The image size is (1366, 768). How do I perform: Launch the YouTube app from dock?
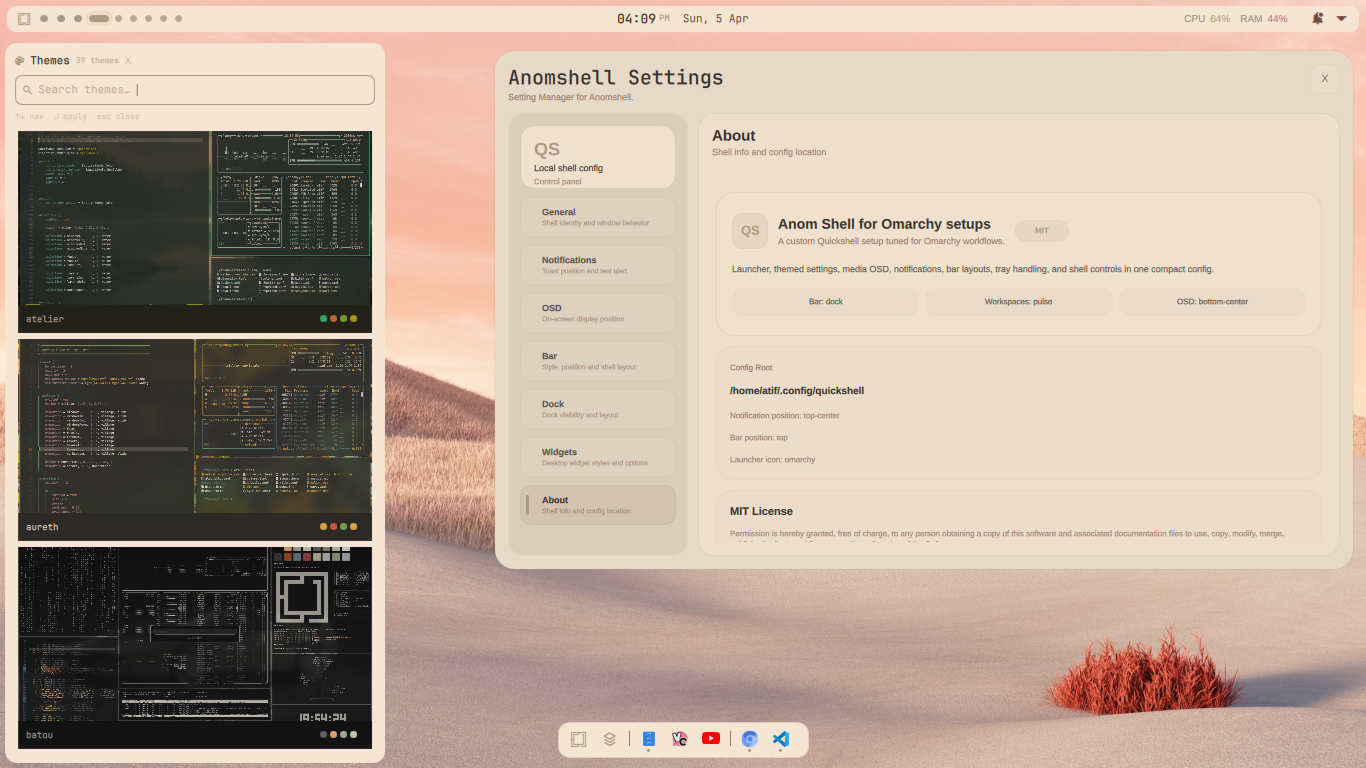coord(711,739)
